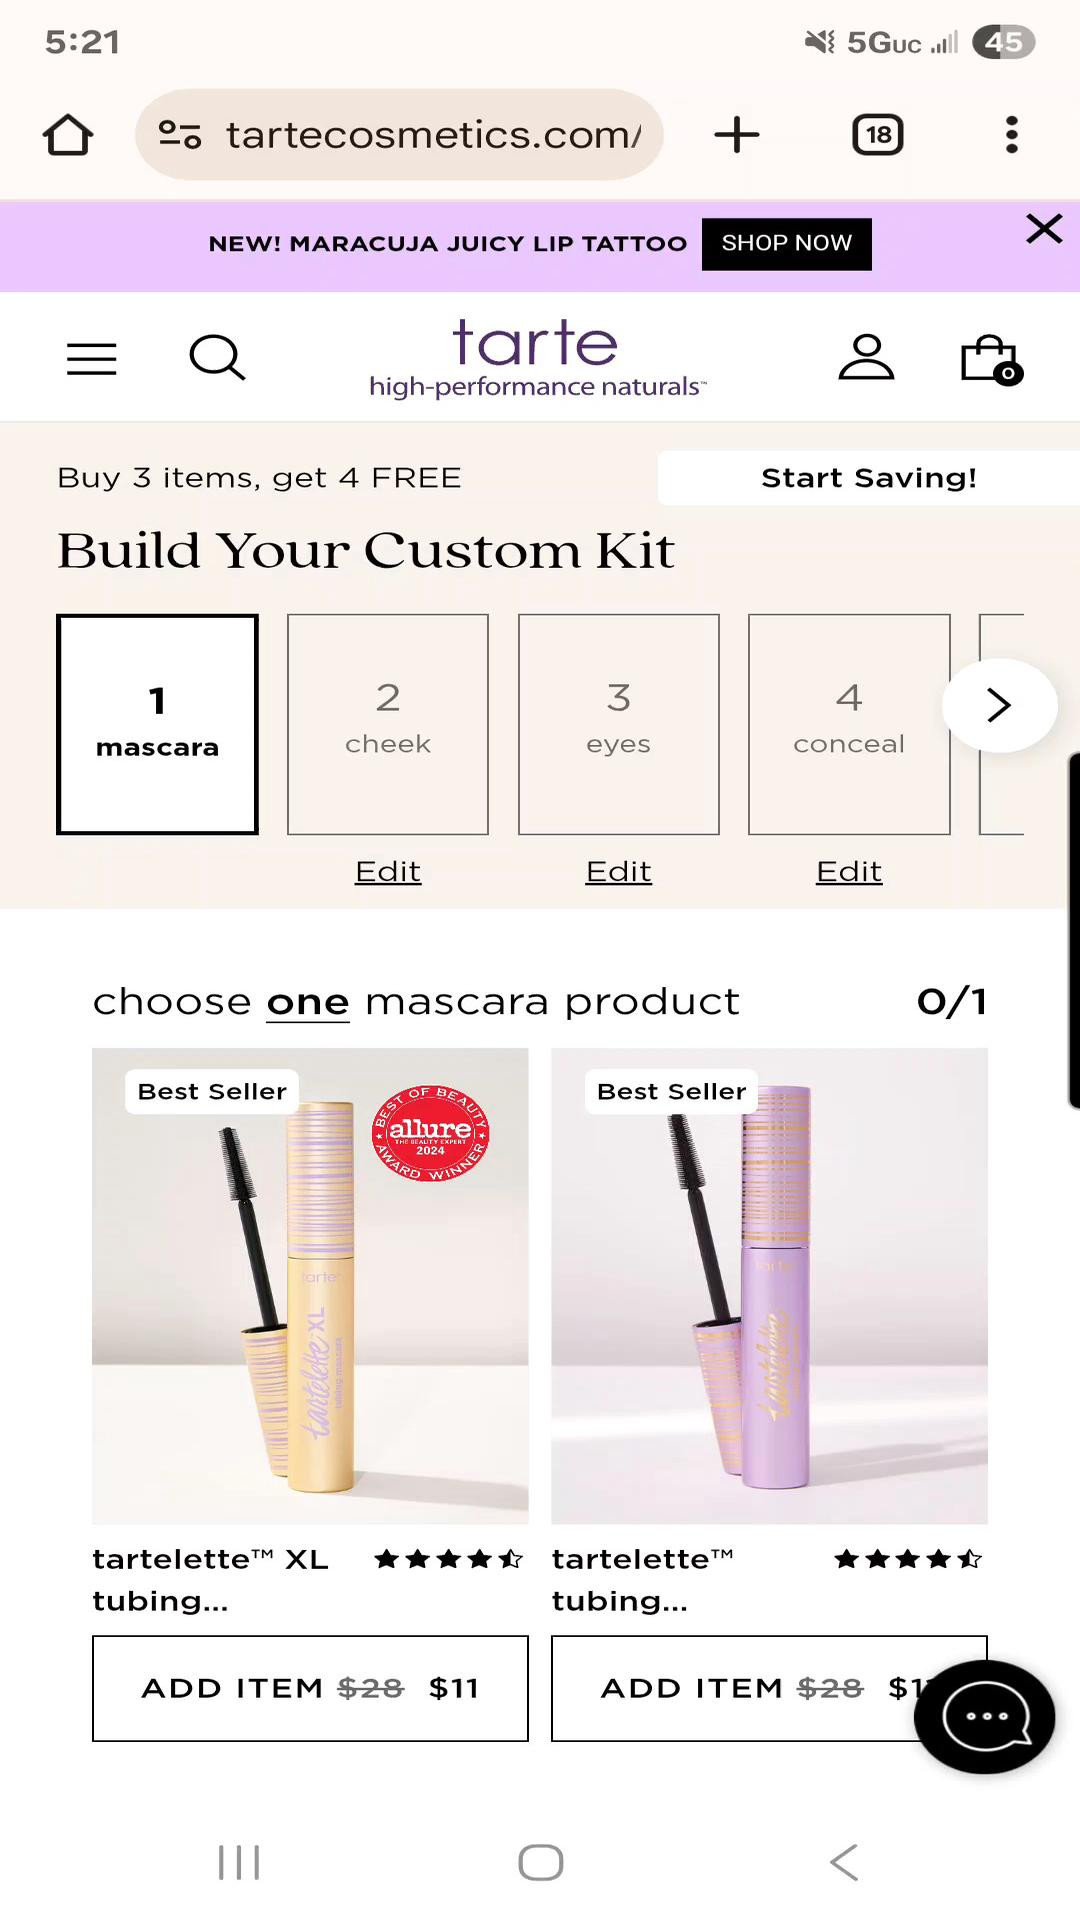The height and width of the screenshot is (1920, 1080).
Task: Open the search icon
Action: 218,358
